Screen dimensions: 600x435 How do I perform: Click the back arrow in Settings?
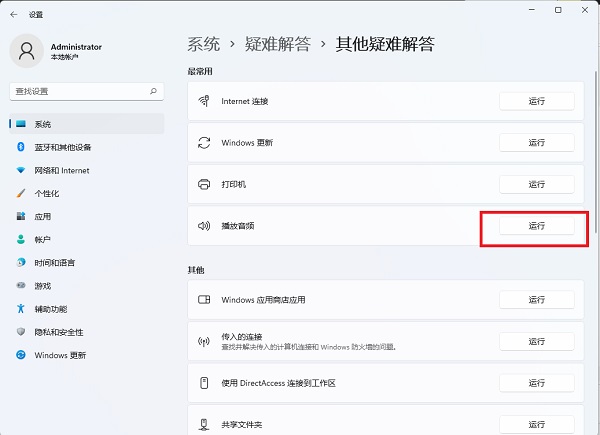pyautogui.click(x=12, y=15)
